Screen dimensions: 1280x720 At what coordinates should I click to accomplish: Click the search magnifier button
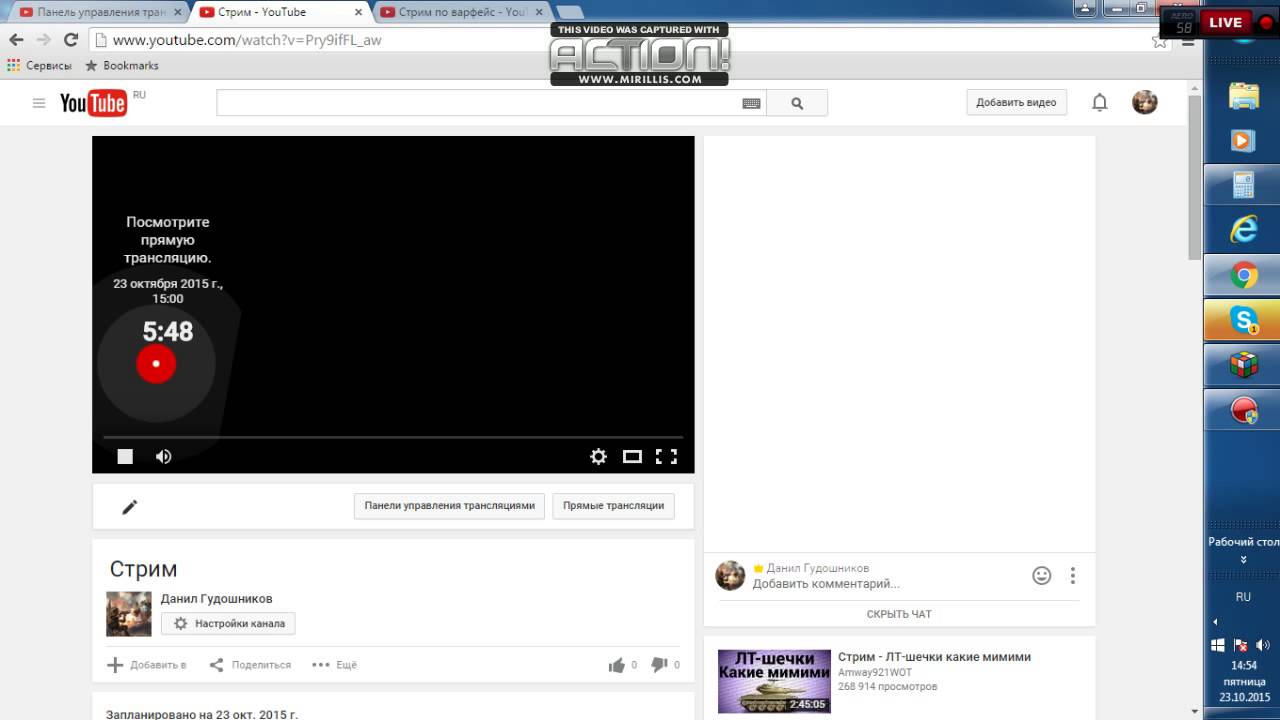pyautogui.click(x=797, y=103)
